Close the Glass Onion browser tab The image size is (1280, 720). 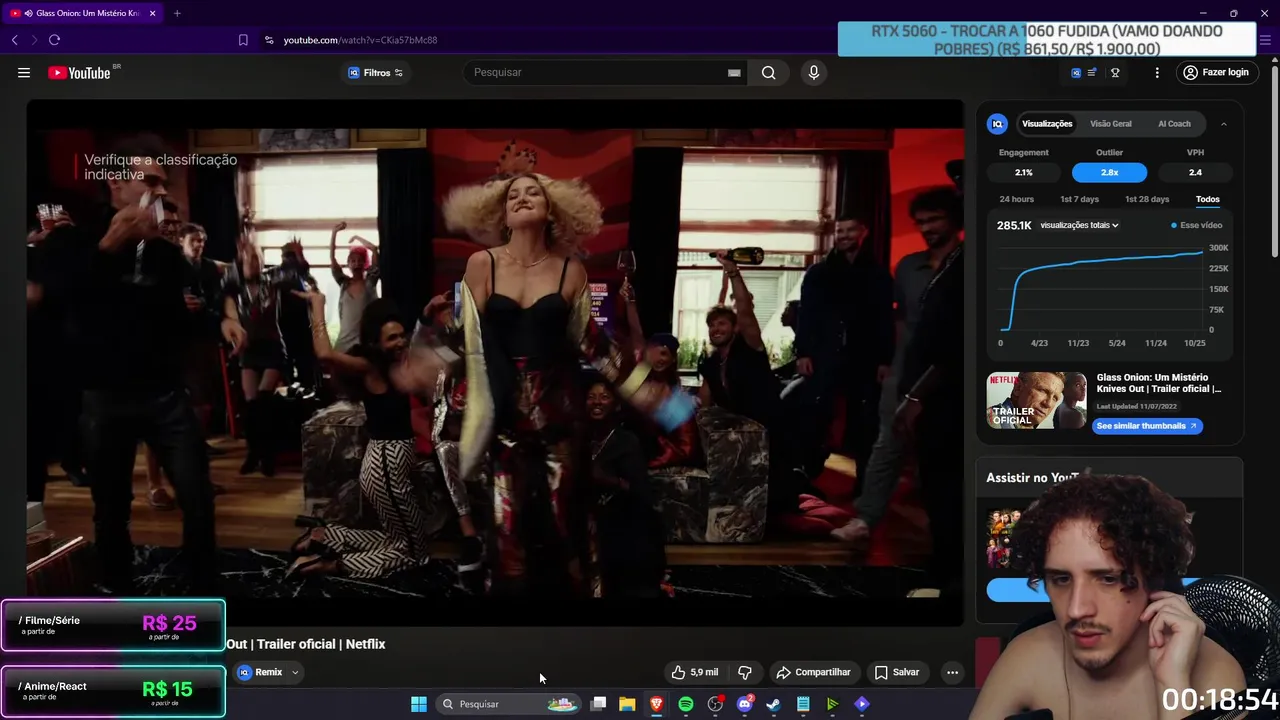click(152, 13)
